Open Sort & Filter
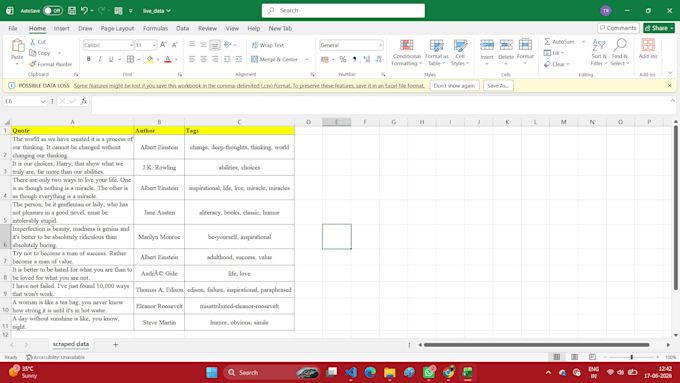The height and width of the screenshot is (383, 680). pyautogui.click(x=599, y=52)
